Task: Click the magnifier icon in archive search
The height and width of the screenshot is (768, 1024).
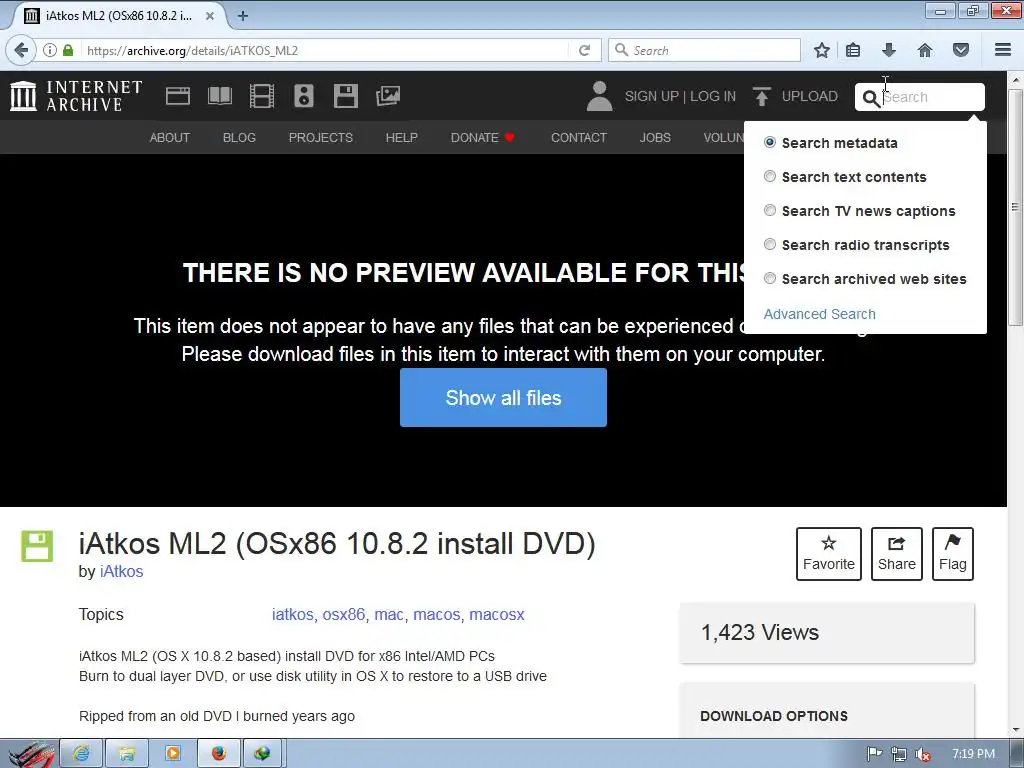Action: (x=871, y=98)
